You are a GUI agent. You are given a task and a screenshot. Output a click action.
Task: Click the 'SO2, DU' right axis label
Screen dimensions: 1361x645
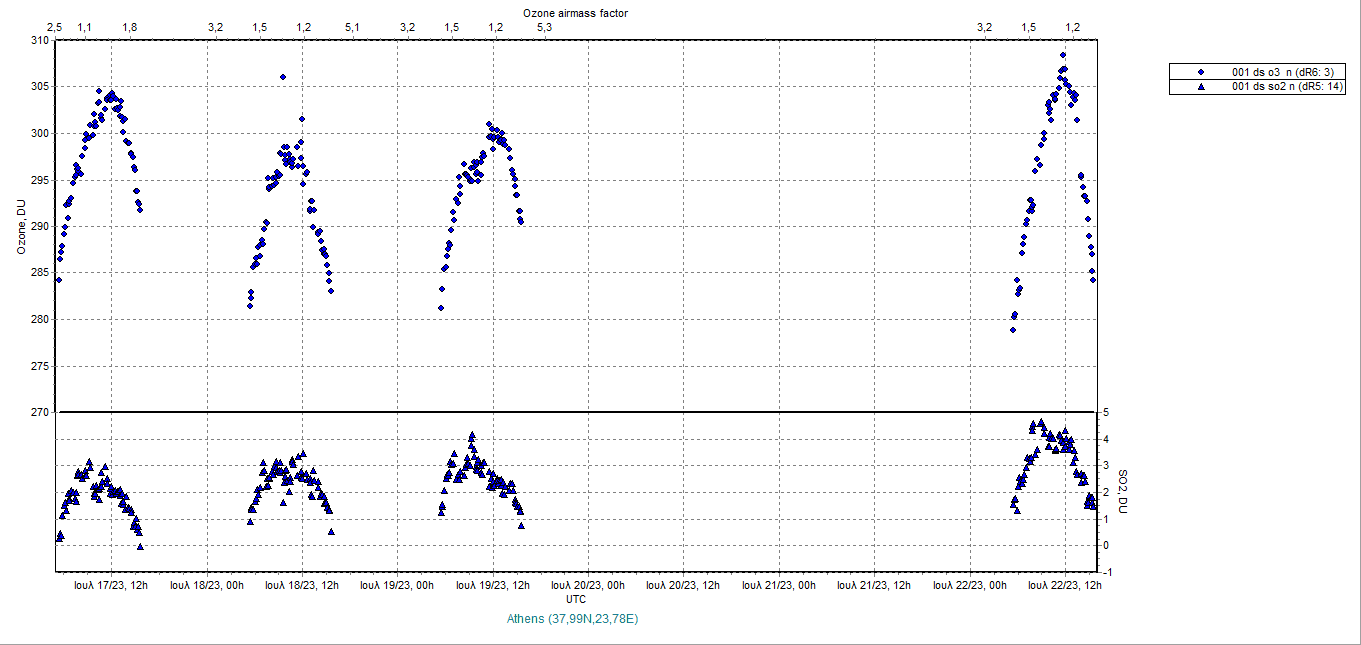coord(1122,492)
